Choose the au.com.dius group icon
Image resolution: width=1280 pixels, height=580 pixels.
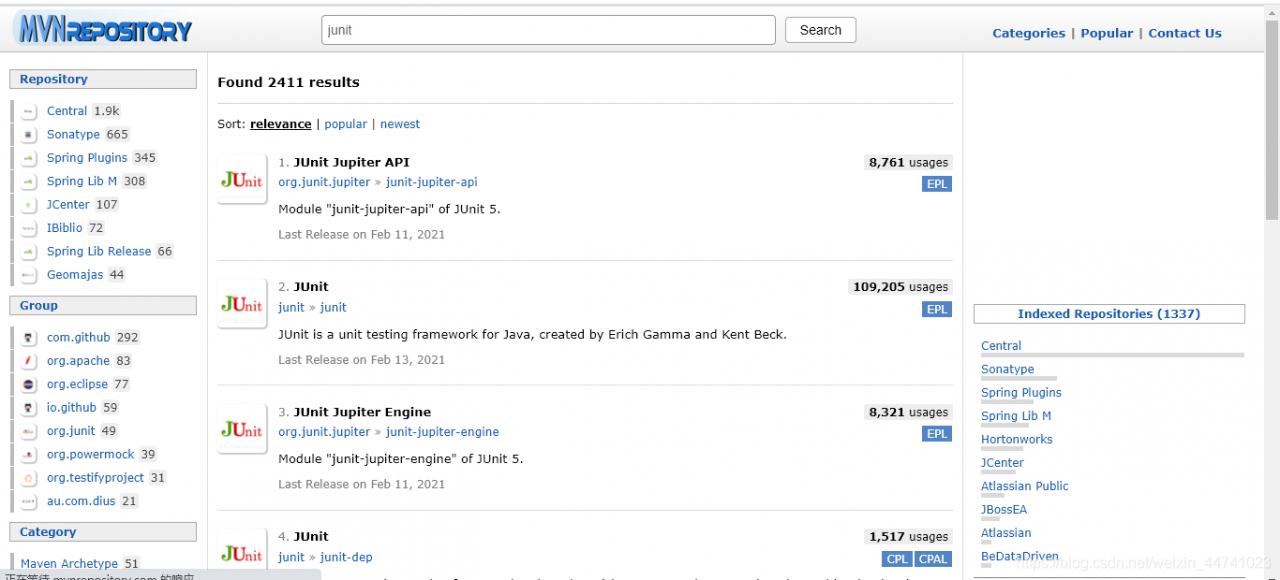pyautogui.click(x=29, y=501)
